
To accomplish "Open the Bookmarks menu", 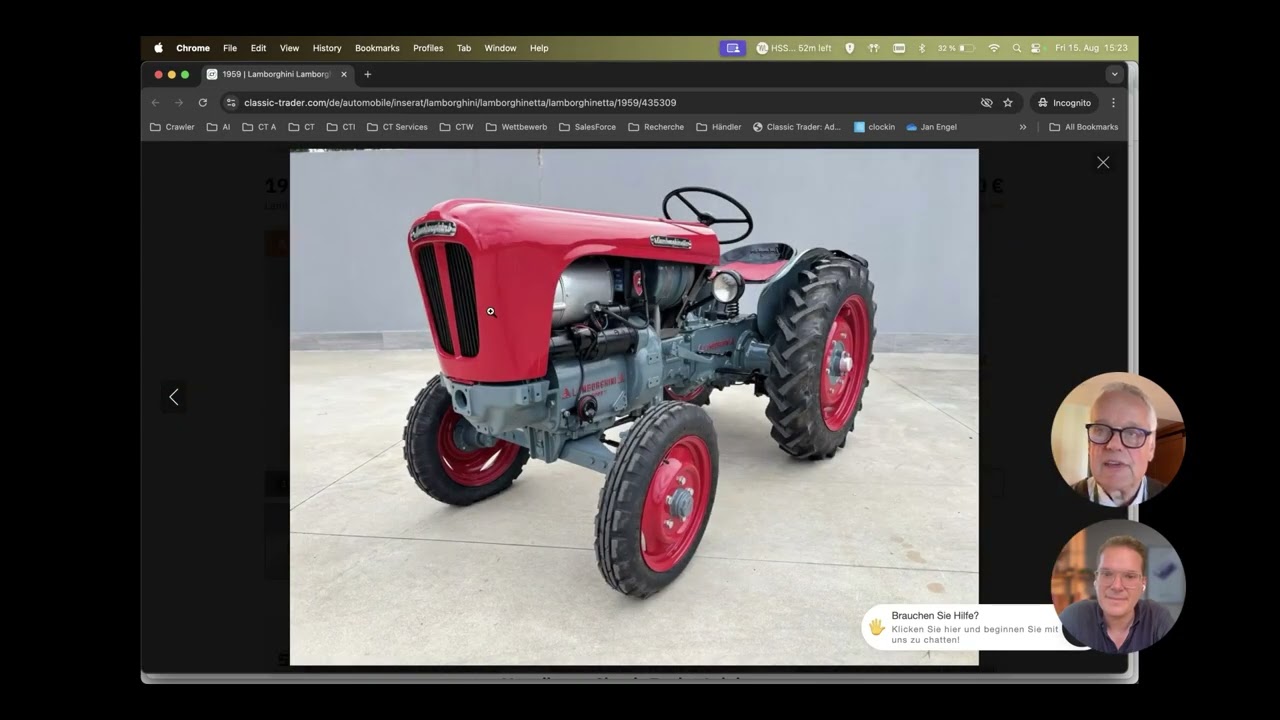I will point(377,48).
